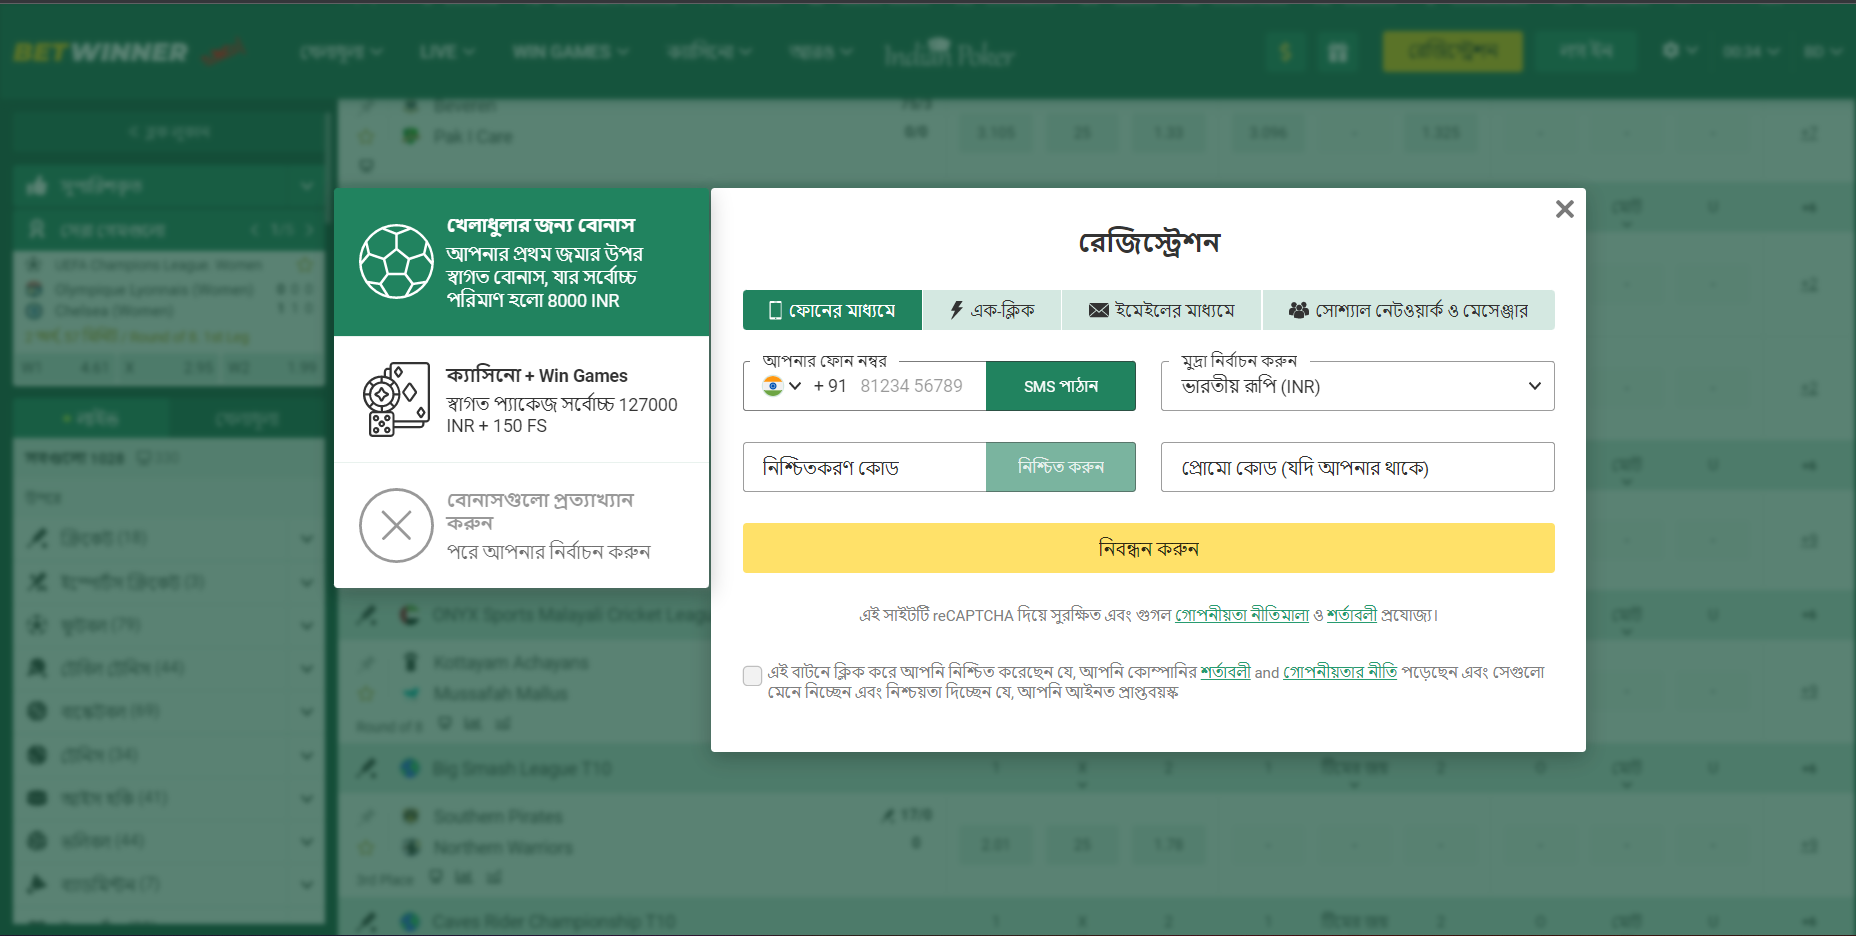1856x936 pixels.
Task: Click the yellow header registration button
Action: click(x=1453, y=51)
